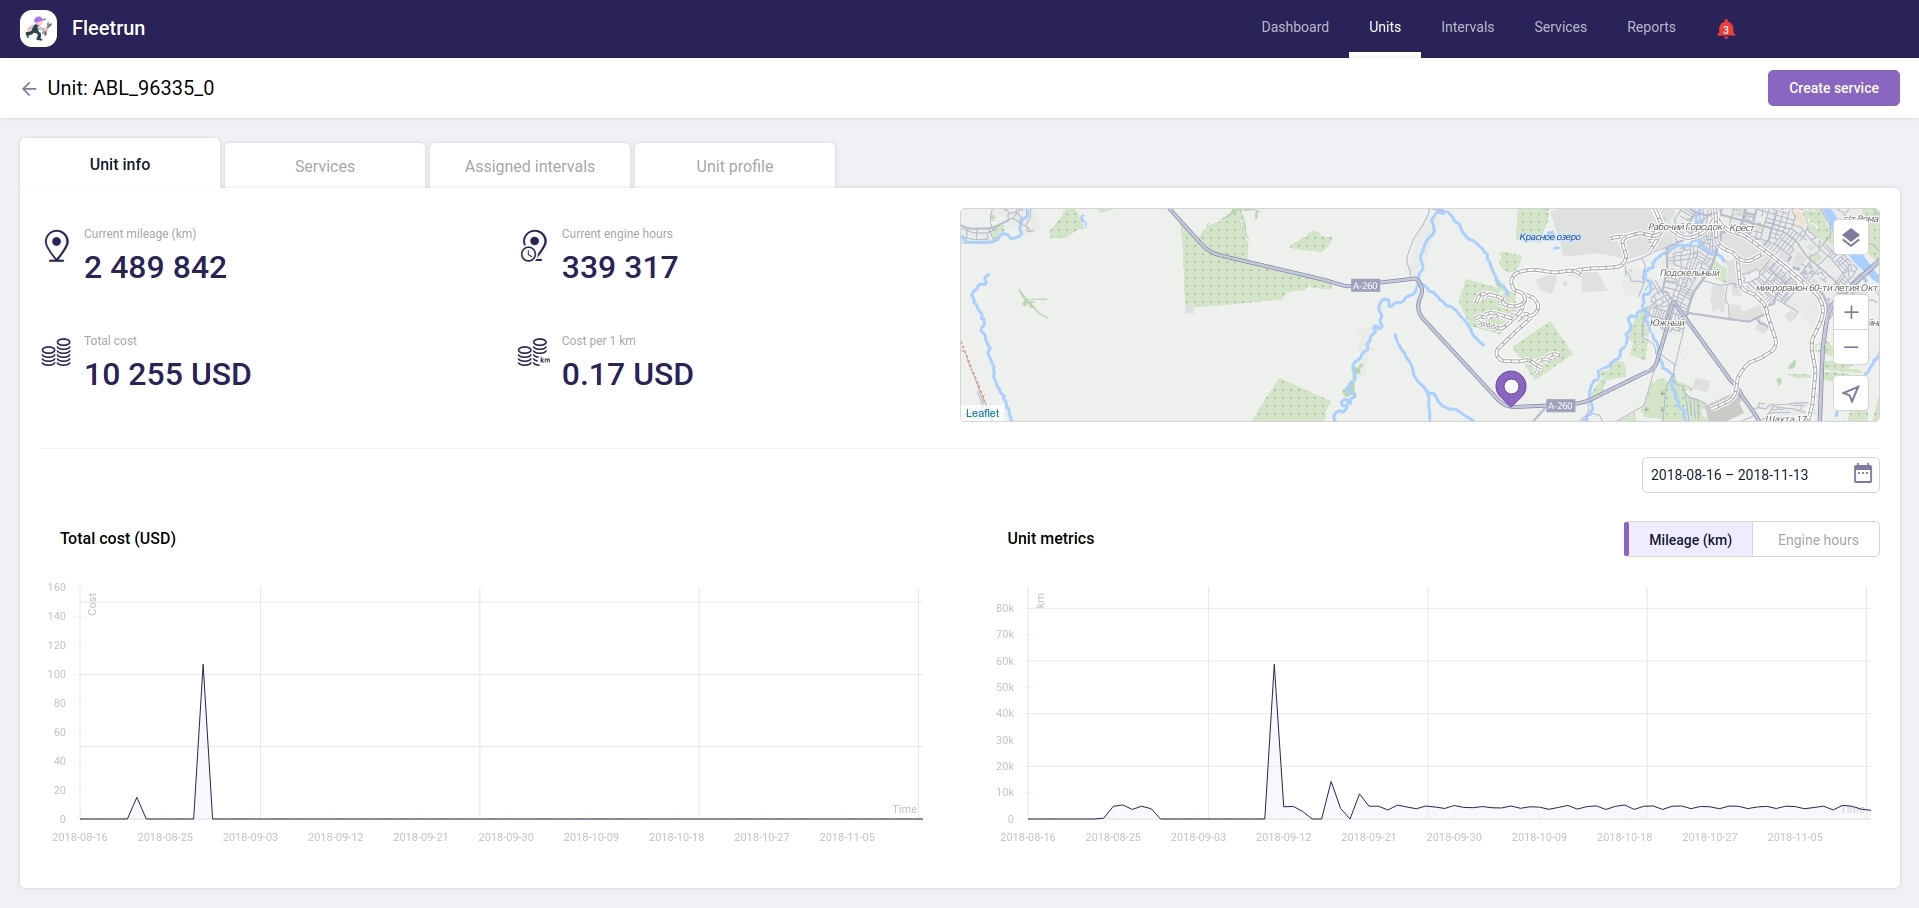This screenshot has height=908, width=1919.
Task: Open the notification bell with badge 3
Action: click(1725, 28)
